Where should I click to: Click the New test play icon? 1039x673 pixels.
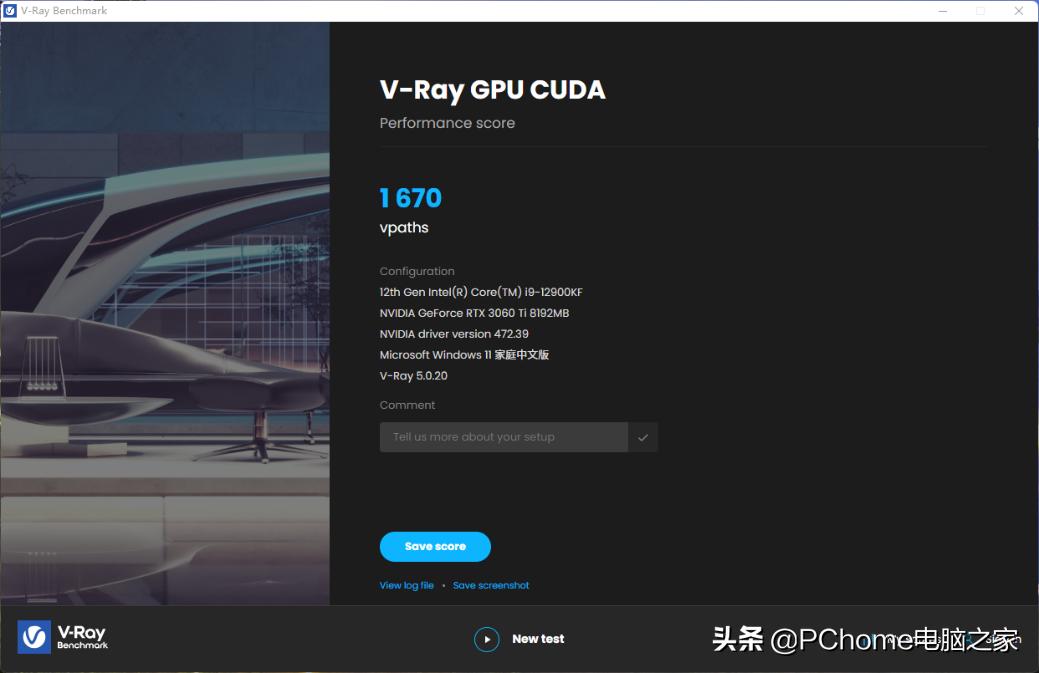coord(486,639)
